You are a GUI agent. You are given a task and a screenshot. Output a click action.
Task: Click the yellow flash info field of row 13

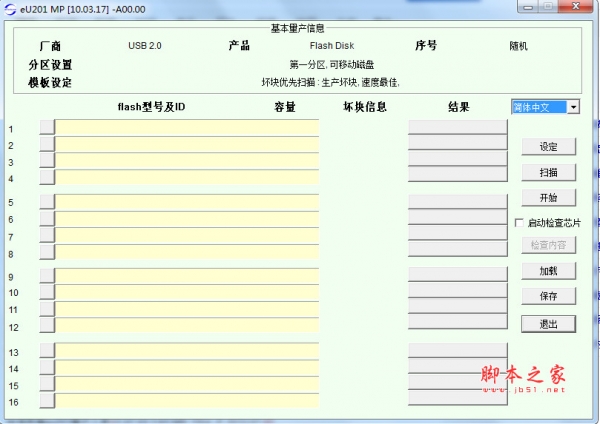point(187,351)
